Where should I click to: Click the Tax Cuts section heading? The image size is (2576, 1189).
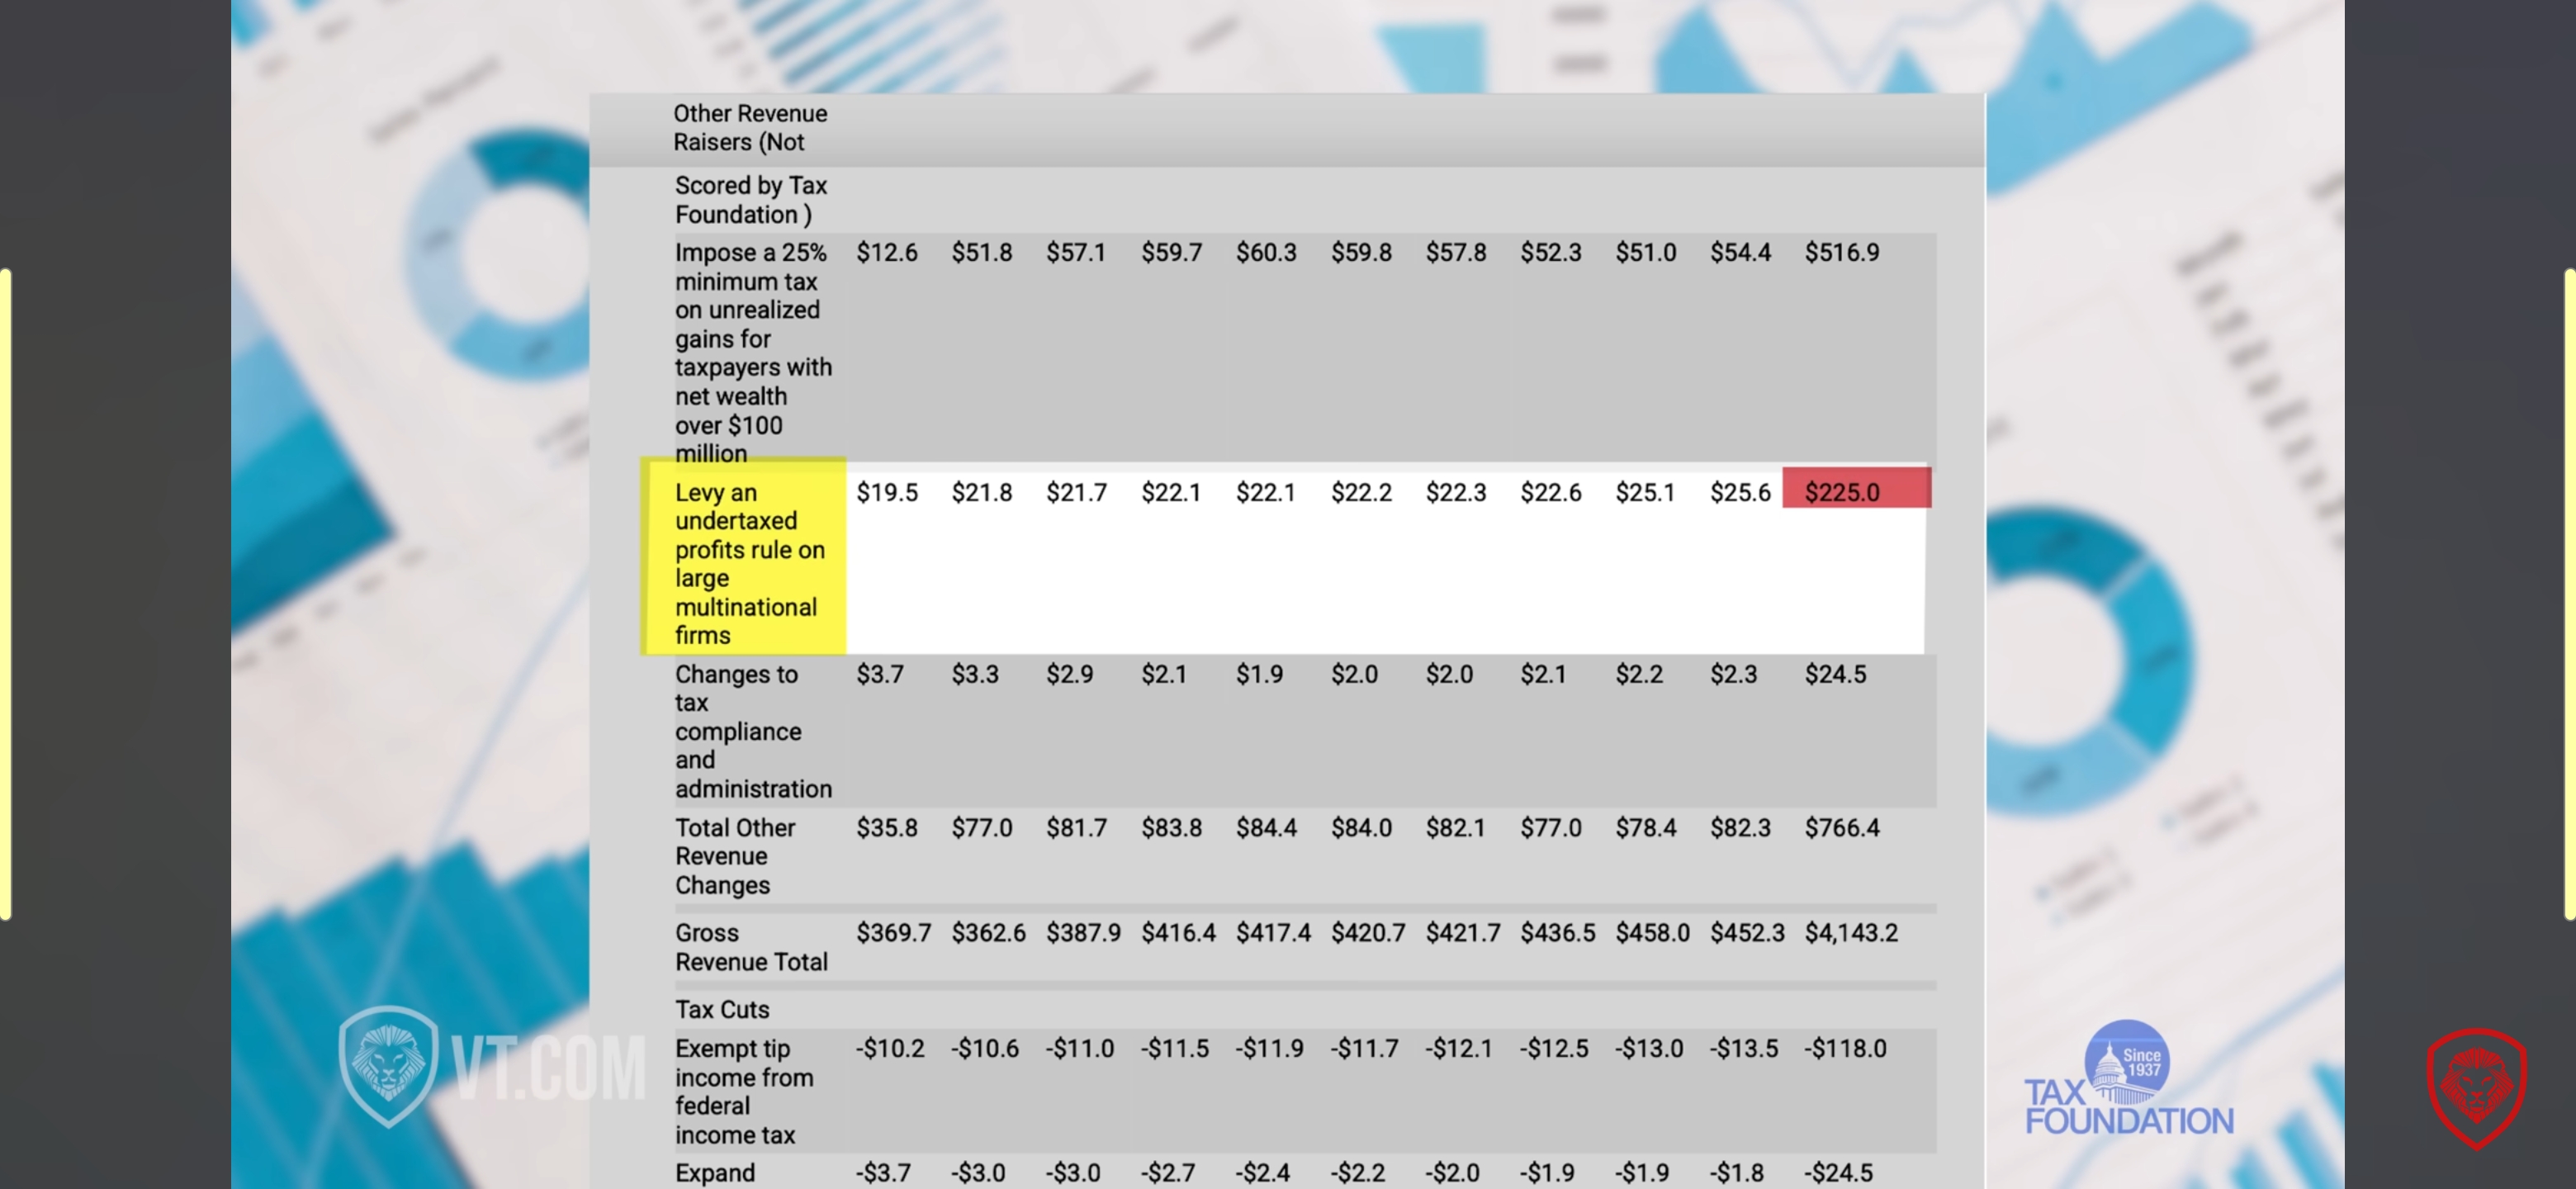pyautogui.click(x=721, y=1009)
